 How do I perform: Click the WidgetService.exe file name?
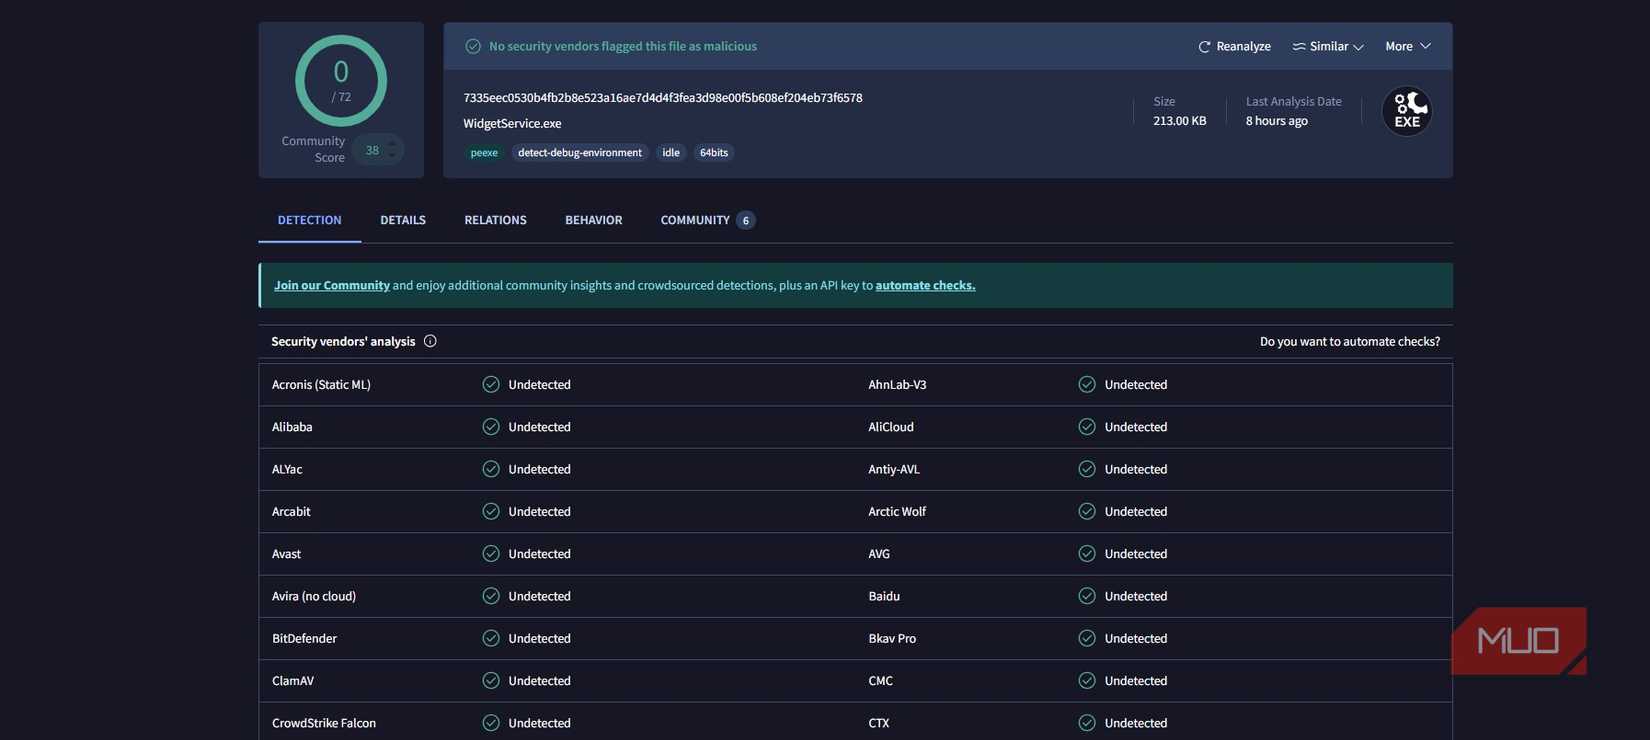coord(512,124)
